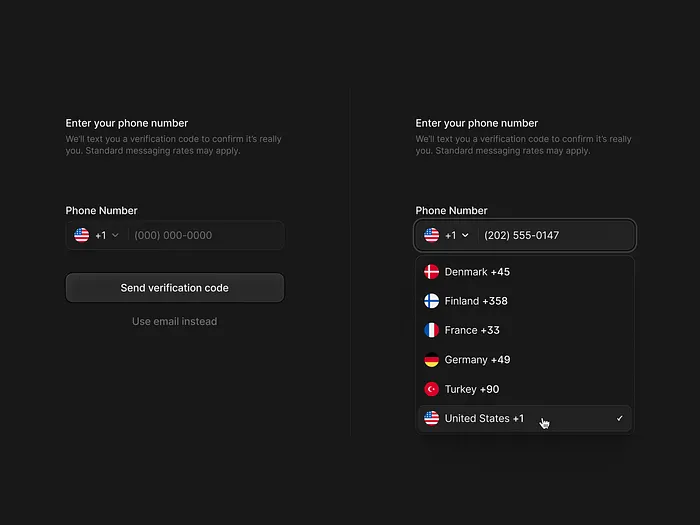This screenshot has width=700, height=525.
Task: Expand left country code chevron
Action: [x=115, y=236]
